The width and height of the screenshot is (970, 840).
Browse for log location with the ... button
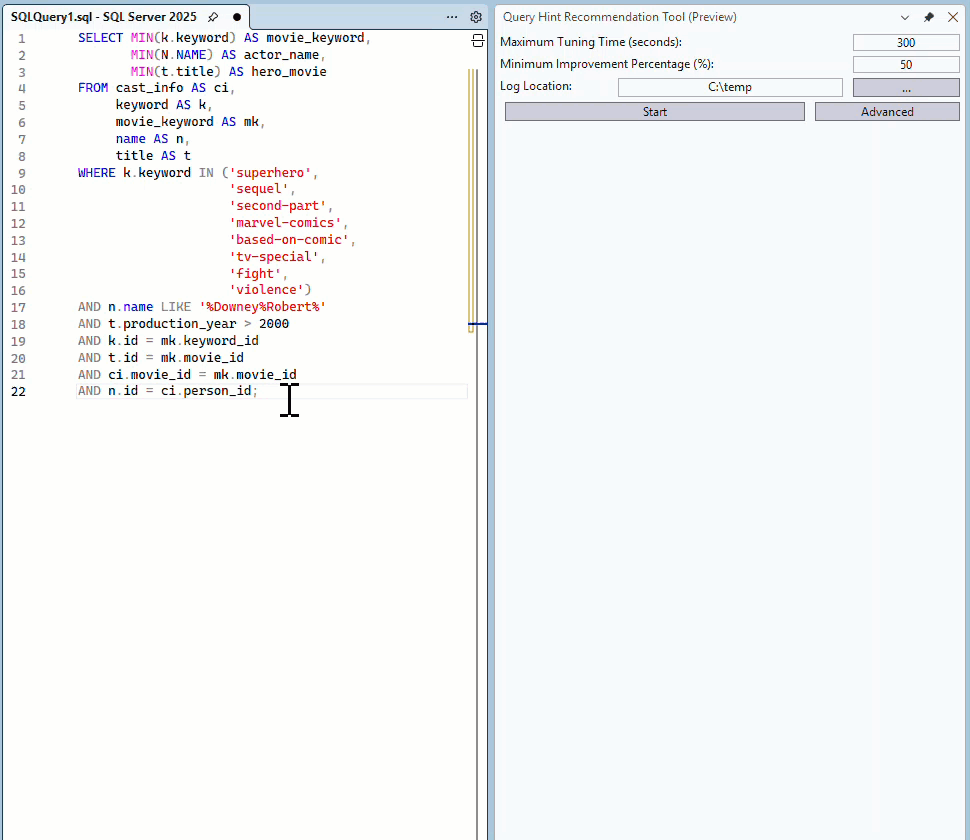coord(906,88)
